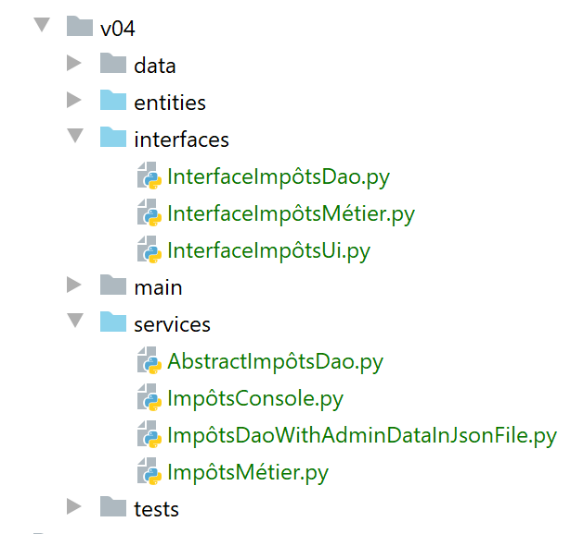This screenshot has width=571, height=534.
Task: Click the Python icon beside InterfaceImpôtsMétier.py
Action: pos(149,212)
